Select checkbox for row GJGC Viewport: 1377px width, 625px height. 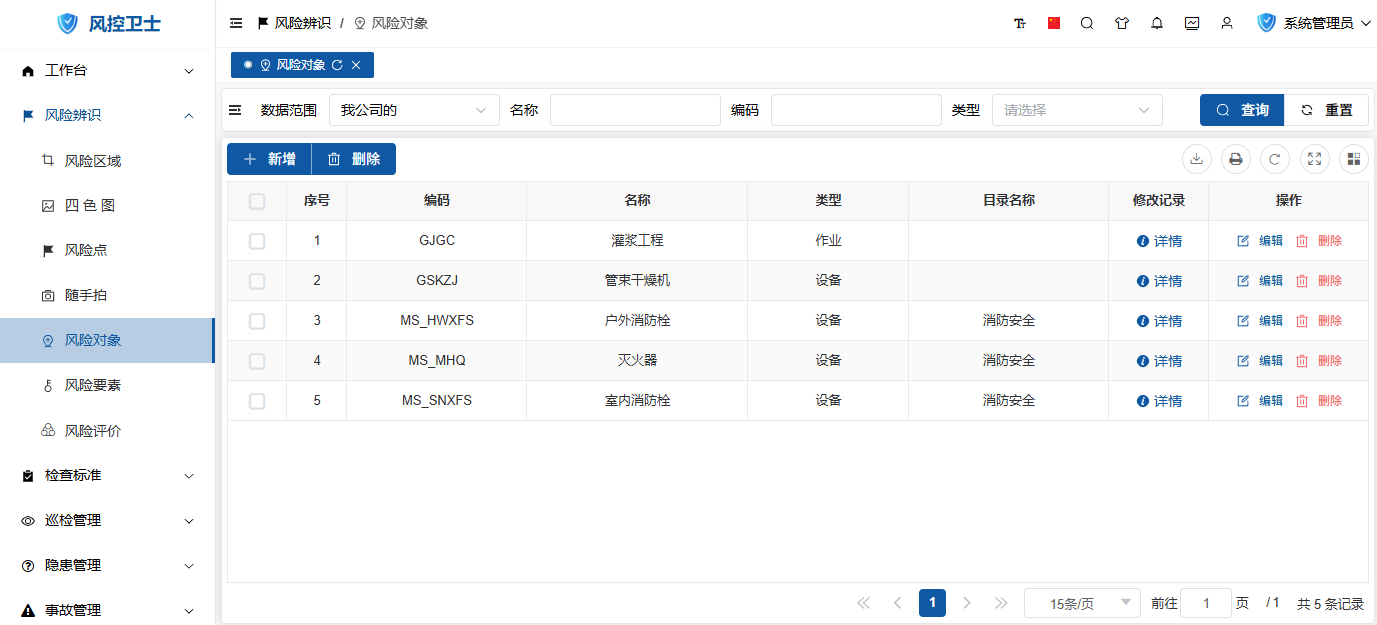(x=257, y=241)
